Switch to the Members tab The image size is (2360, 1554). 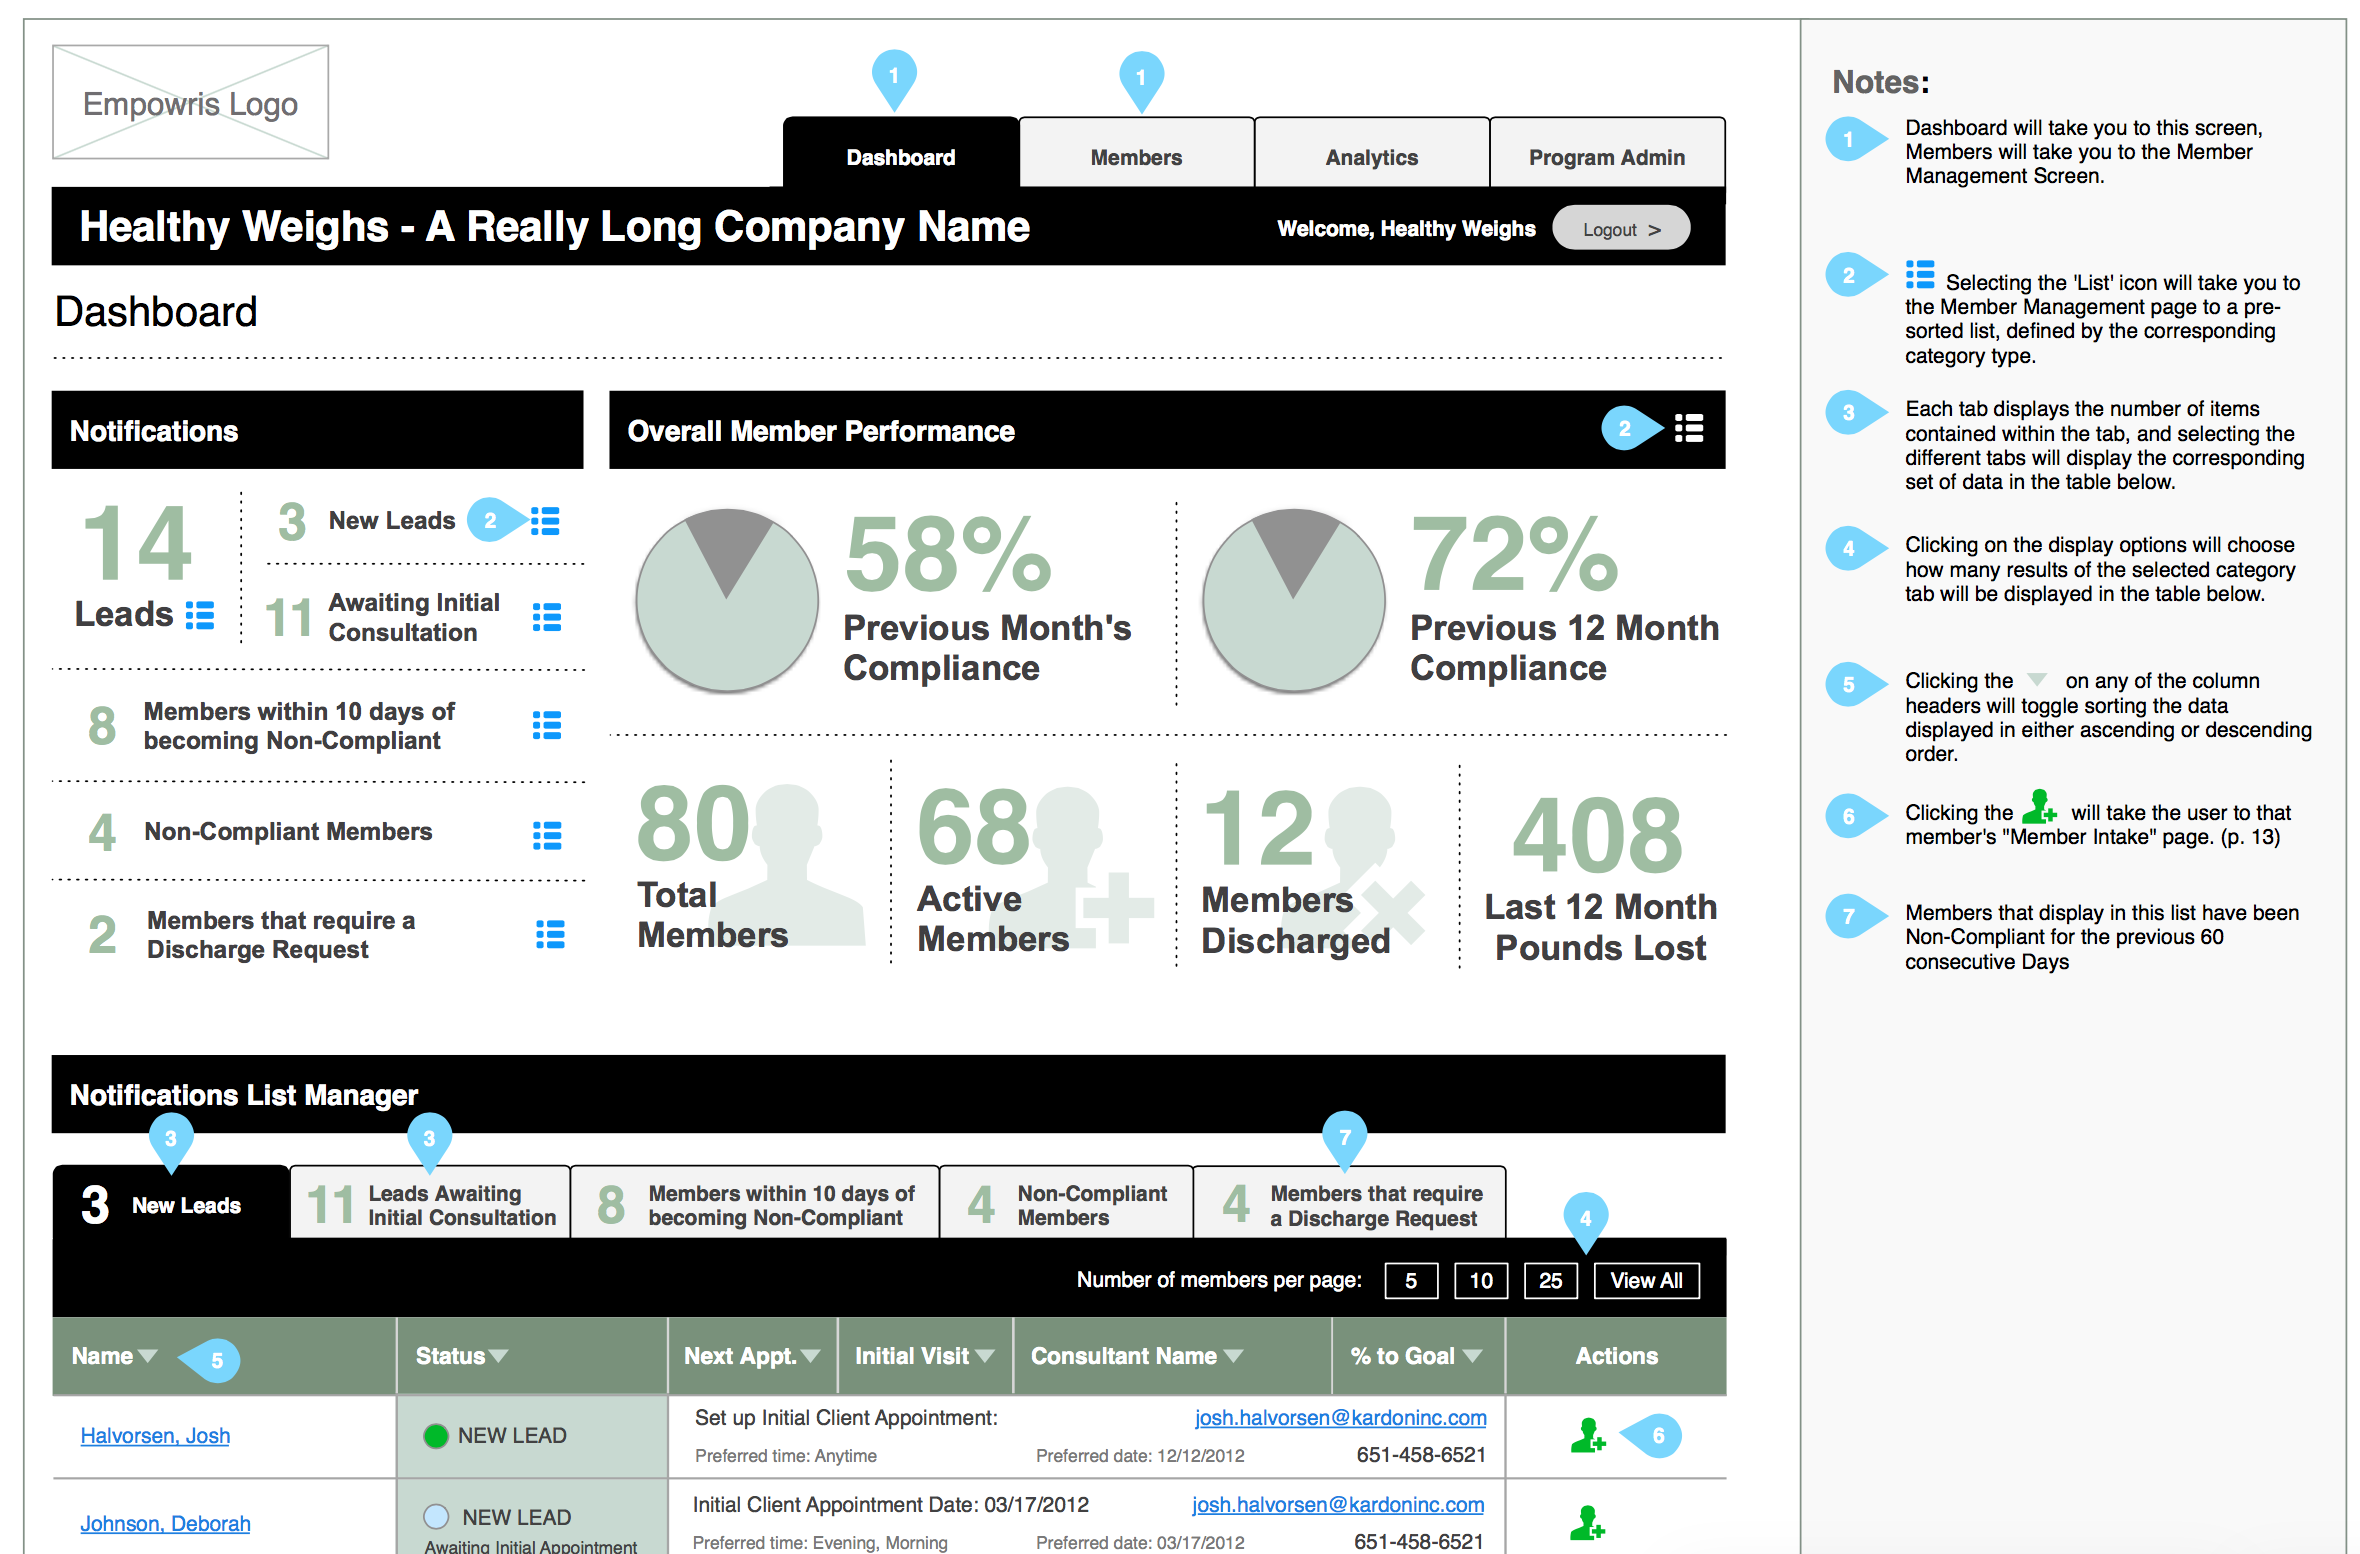coord(1136,152)
